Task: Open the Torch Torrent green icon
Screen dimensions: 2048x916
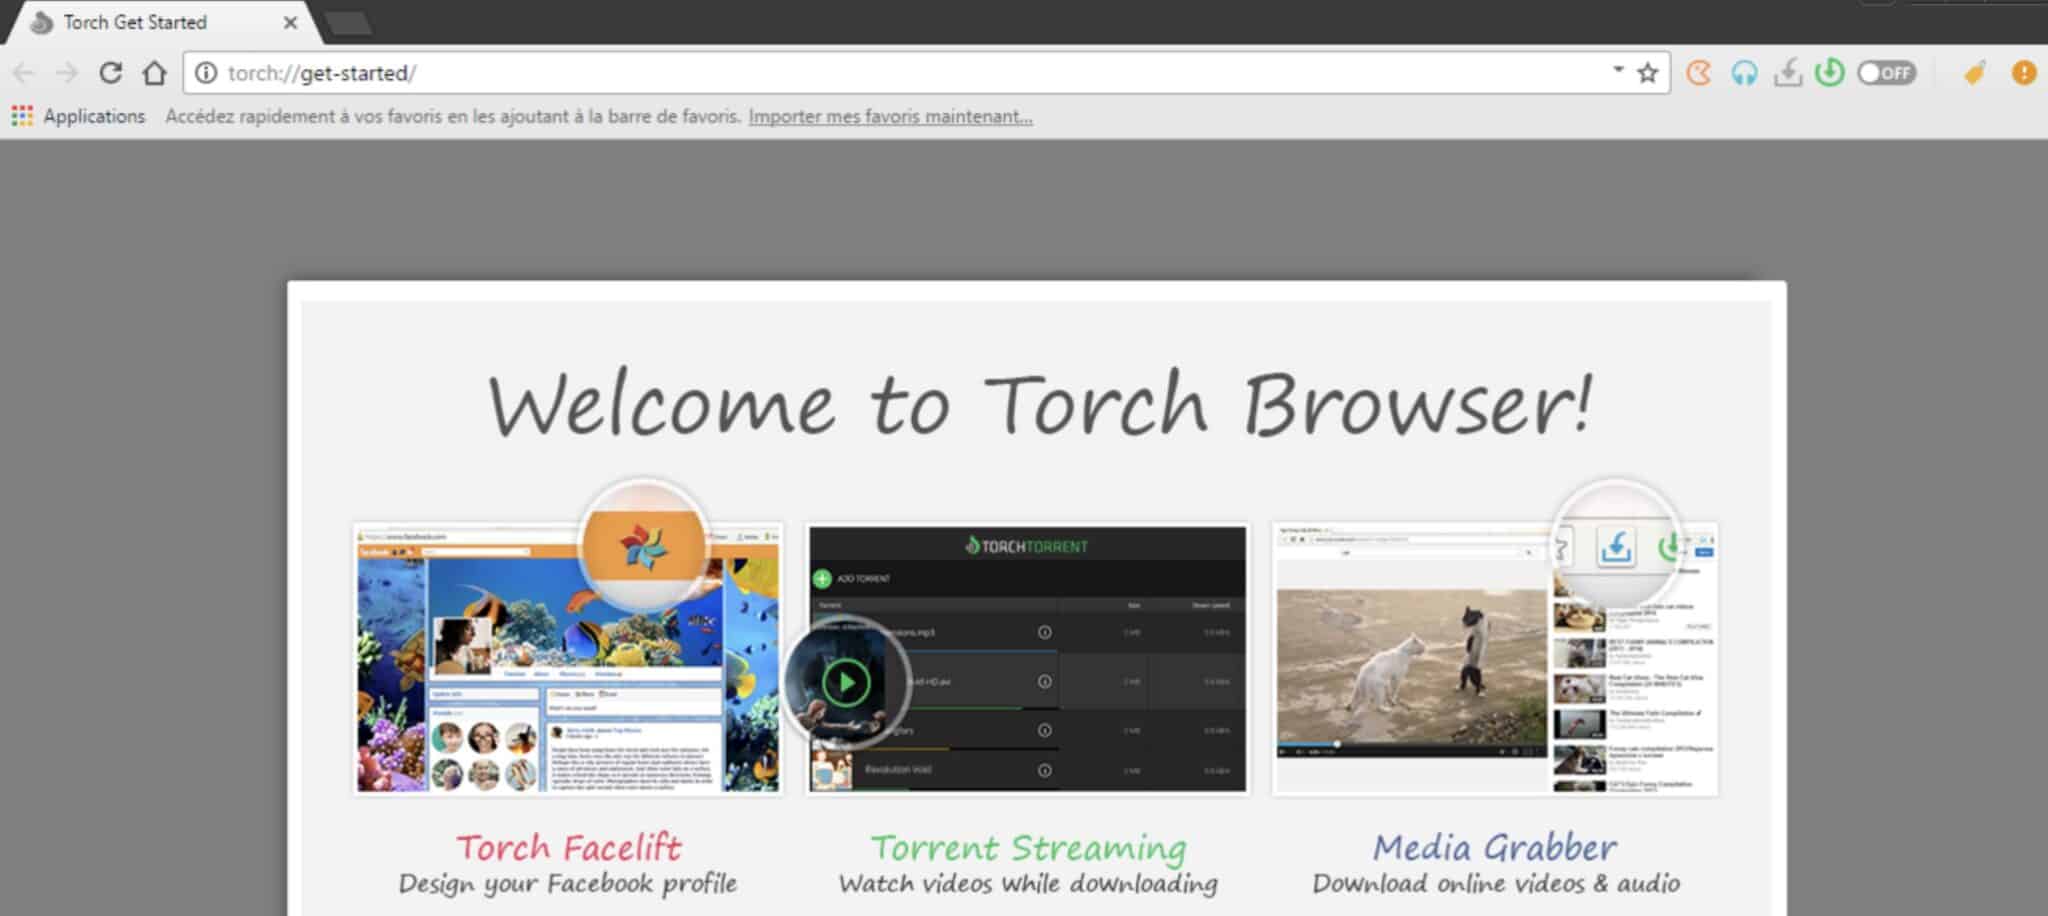Action: [1830, 73]
